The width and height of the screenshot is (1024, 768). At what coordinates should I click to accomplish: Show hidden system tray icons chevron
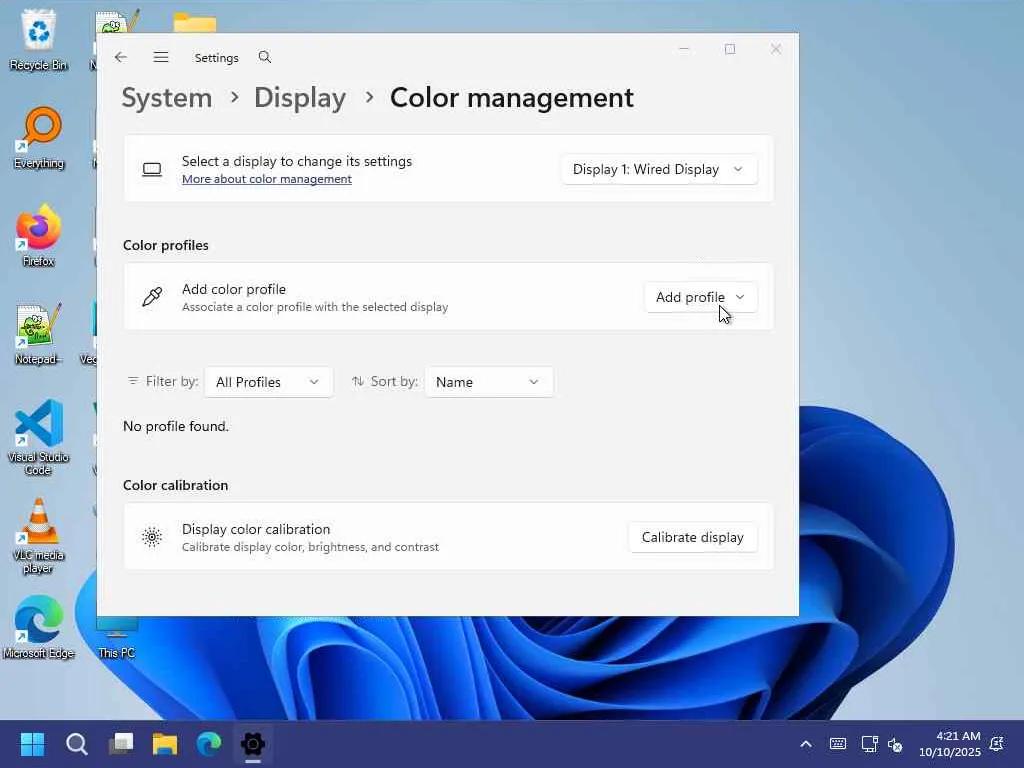[x=806, y=744]
